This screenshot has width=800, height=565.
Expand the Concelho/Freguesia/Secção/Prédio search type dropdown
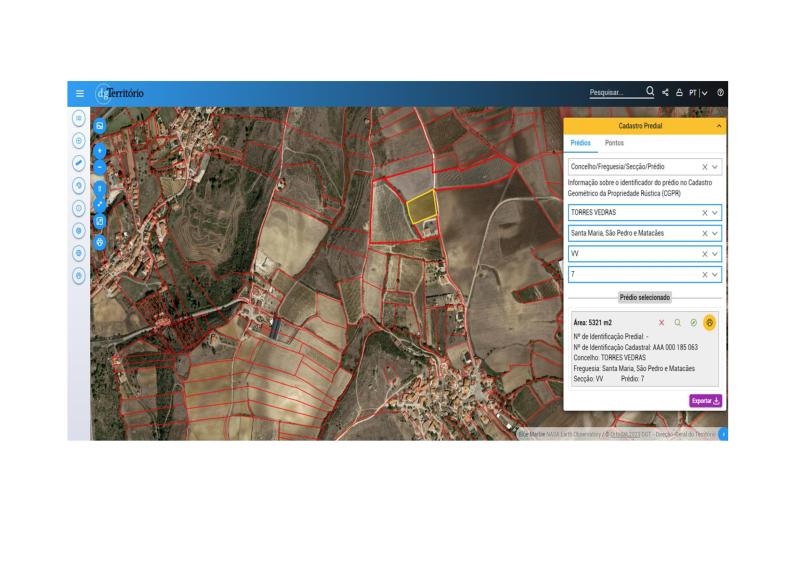[715, 167]
